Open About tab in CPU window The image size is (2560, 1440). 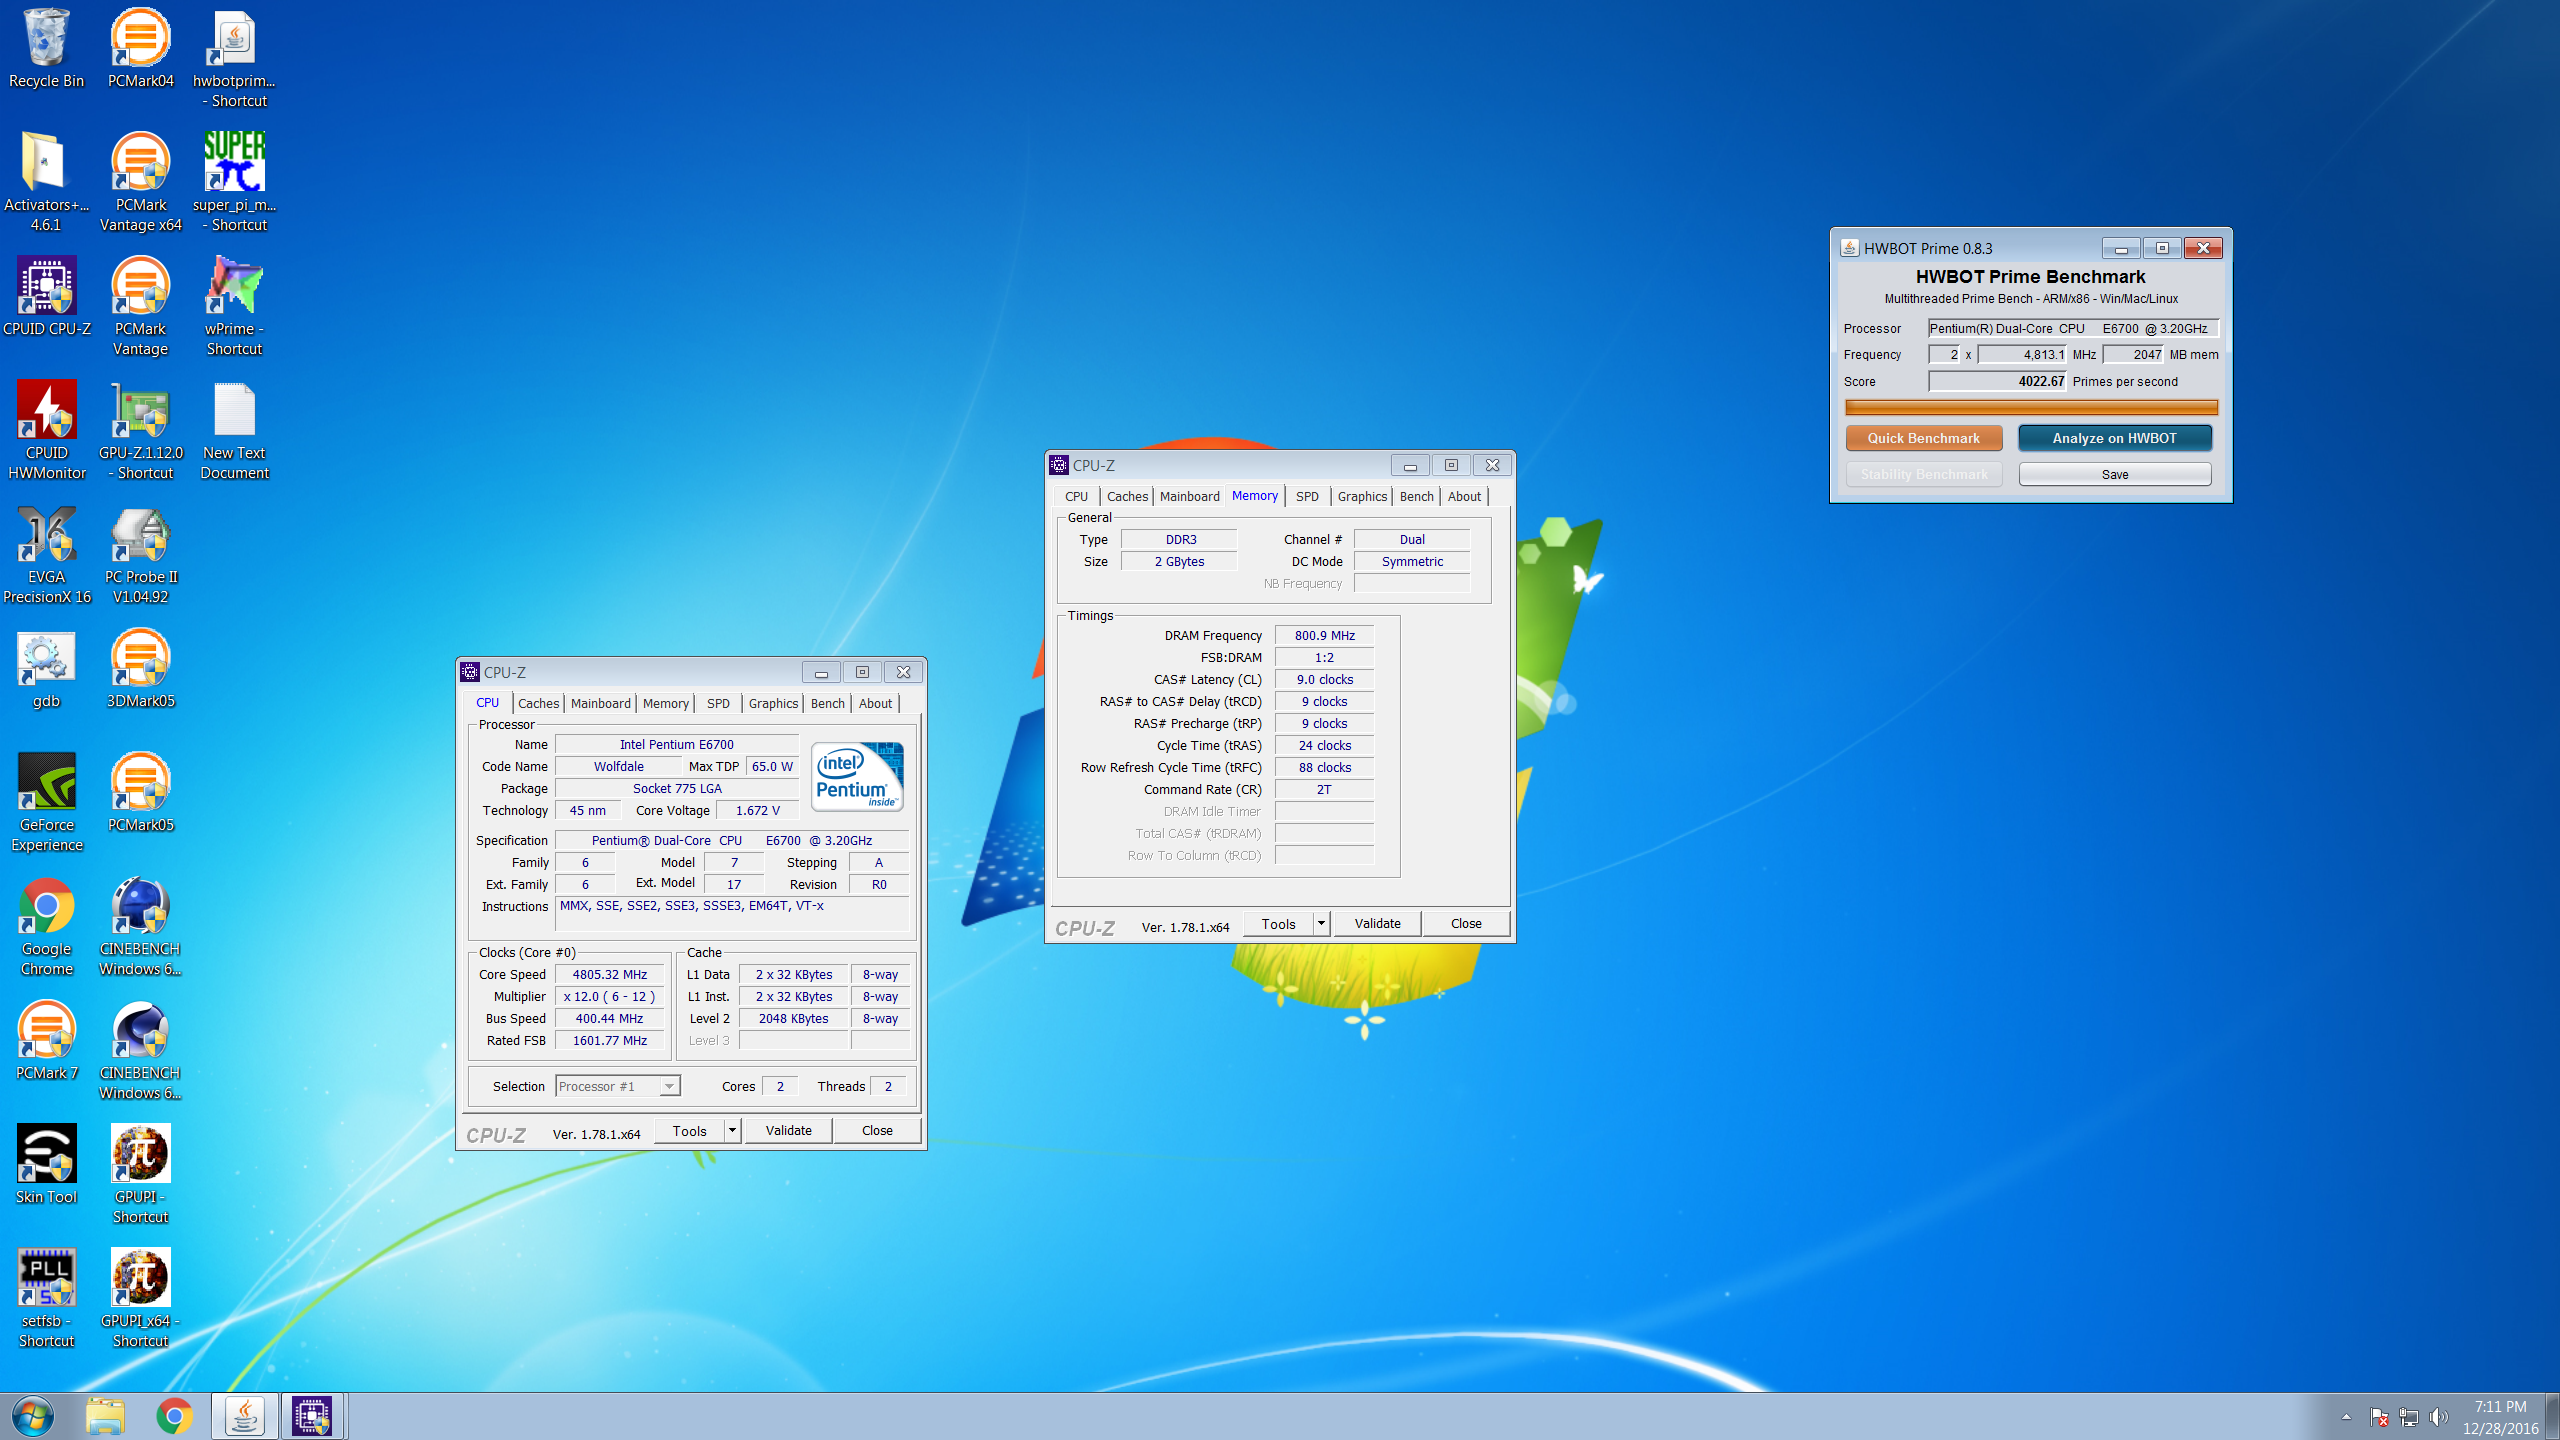click(x=875, y=703)
